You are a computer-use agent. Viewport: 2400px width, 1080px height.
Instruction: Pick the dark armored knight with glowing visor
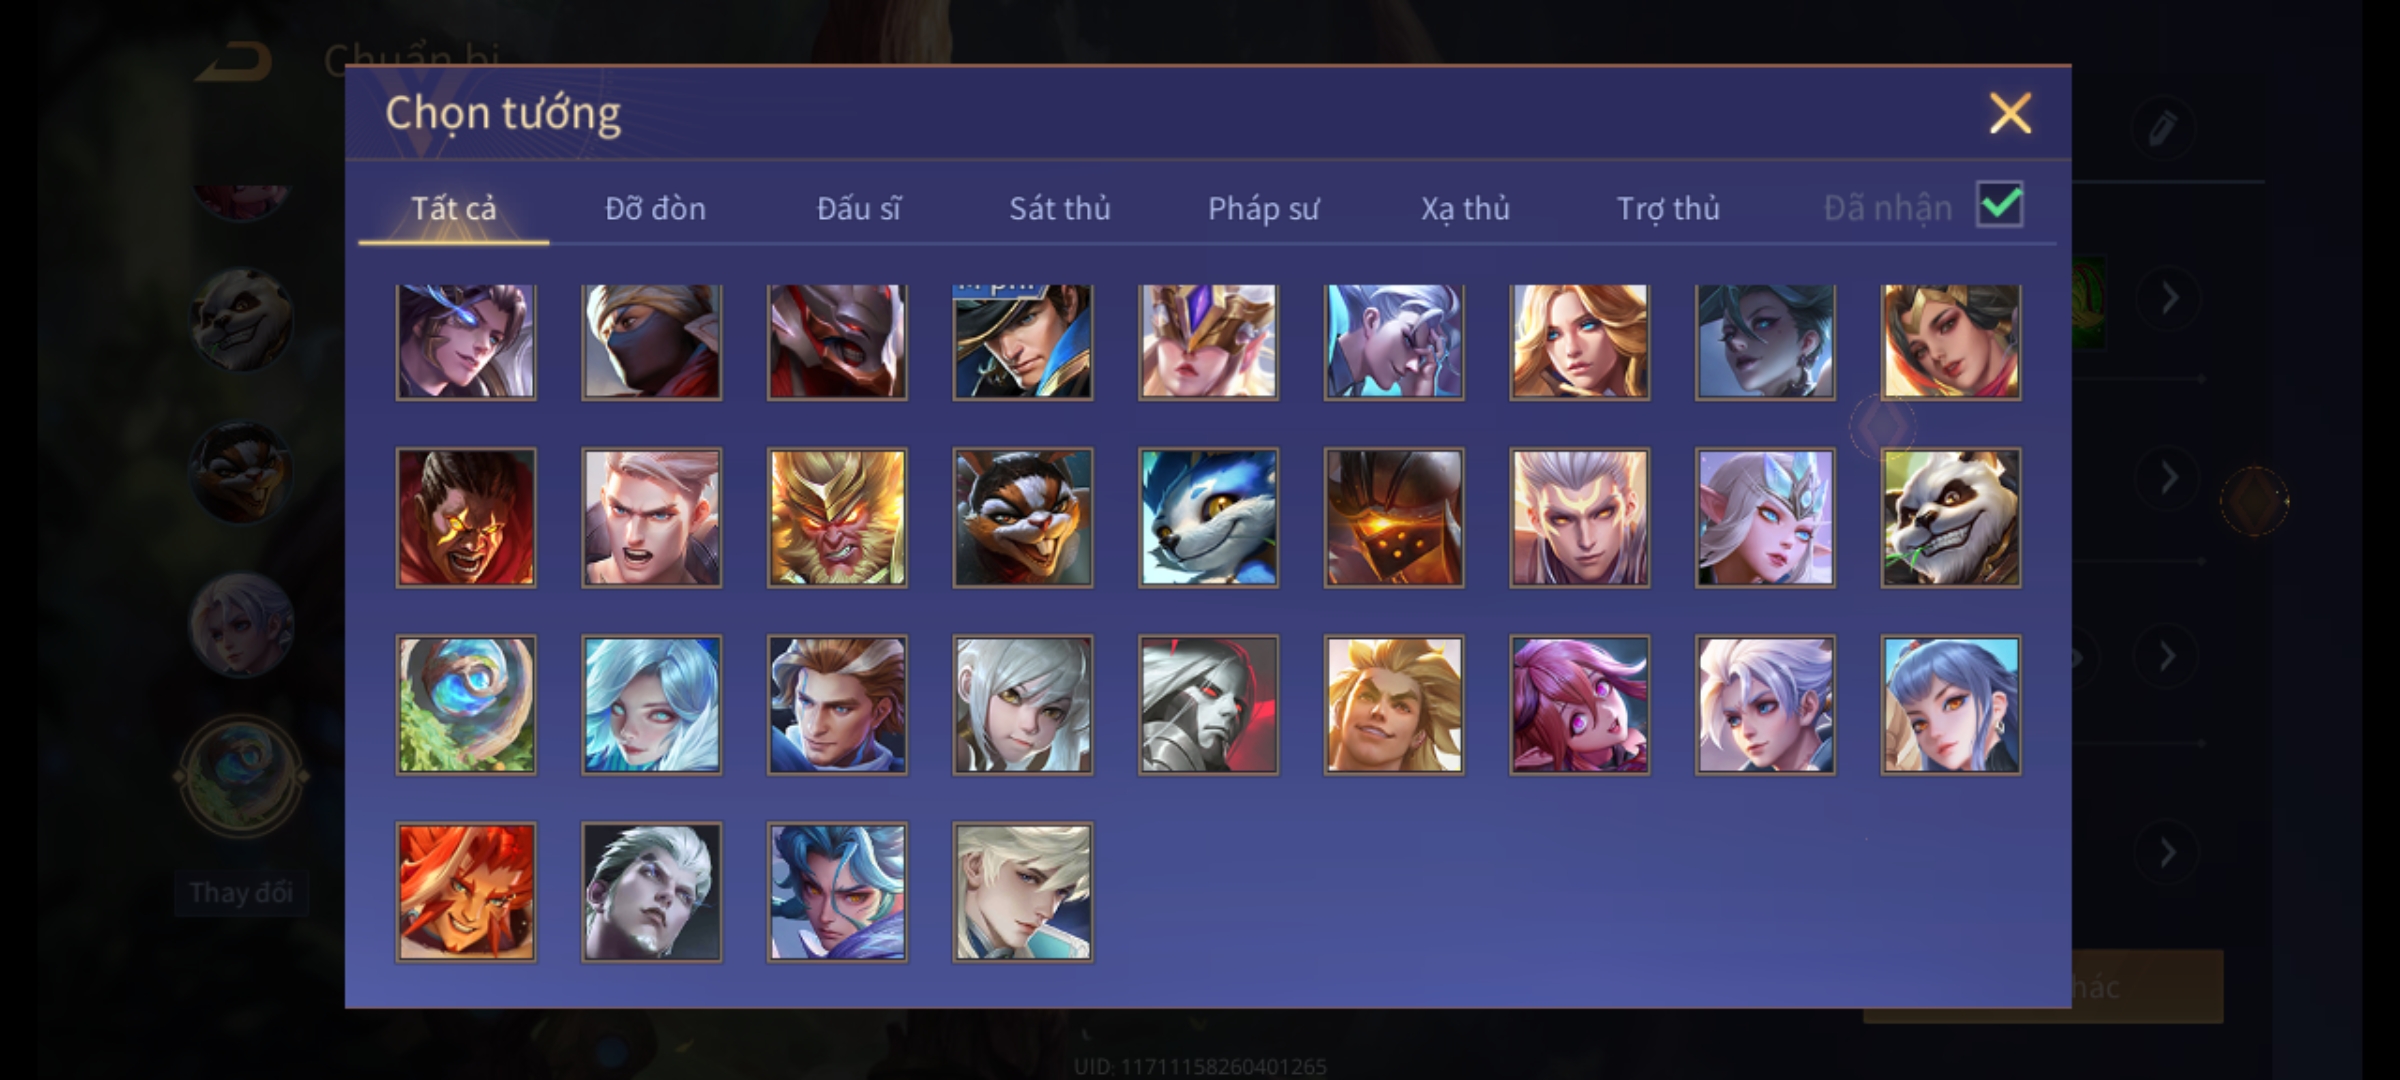pyautogui.click(x=1394, y=517)
